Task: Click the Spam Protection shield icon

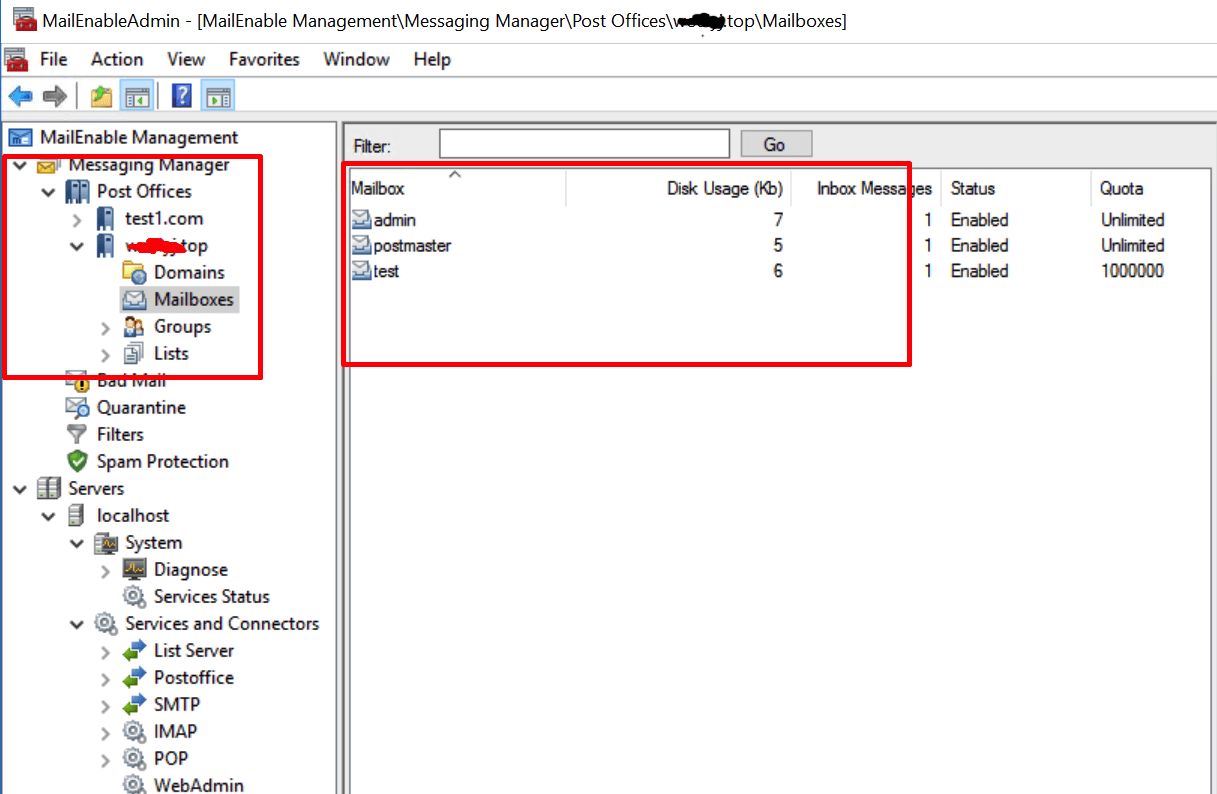Action: (x=77, y=461)
